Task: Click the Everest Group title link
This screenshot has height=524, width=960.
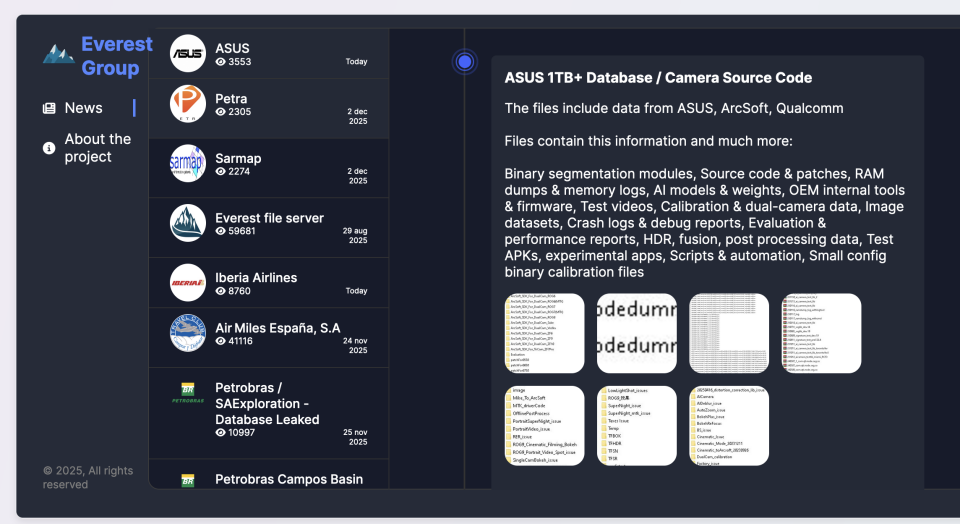Action: click(116, 56)
